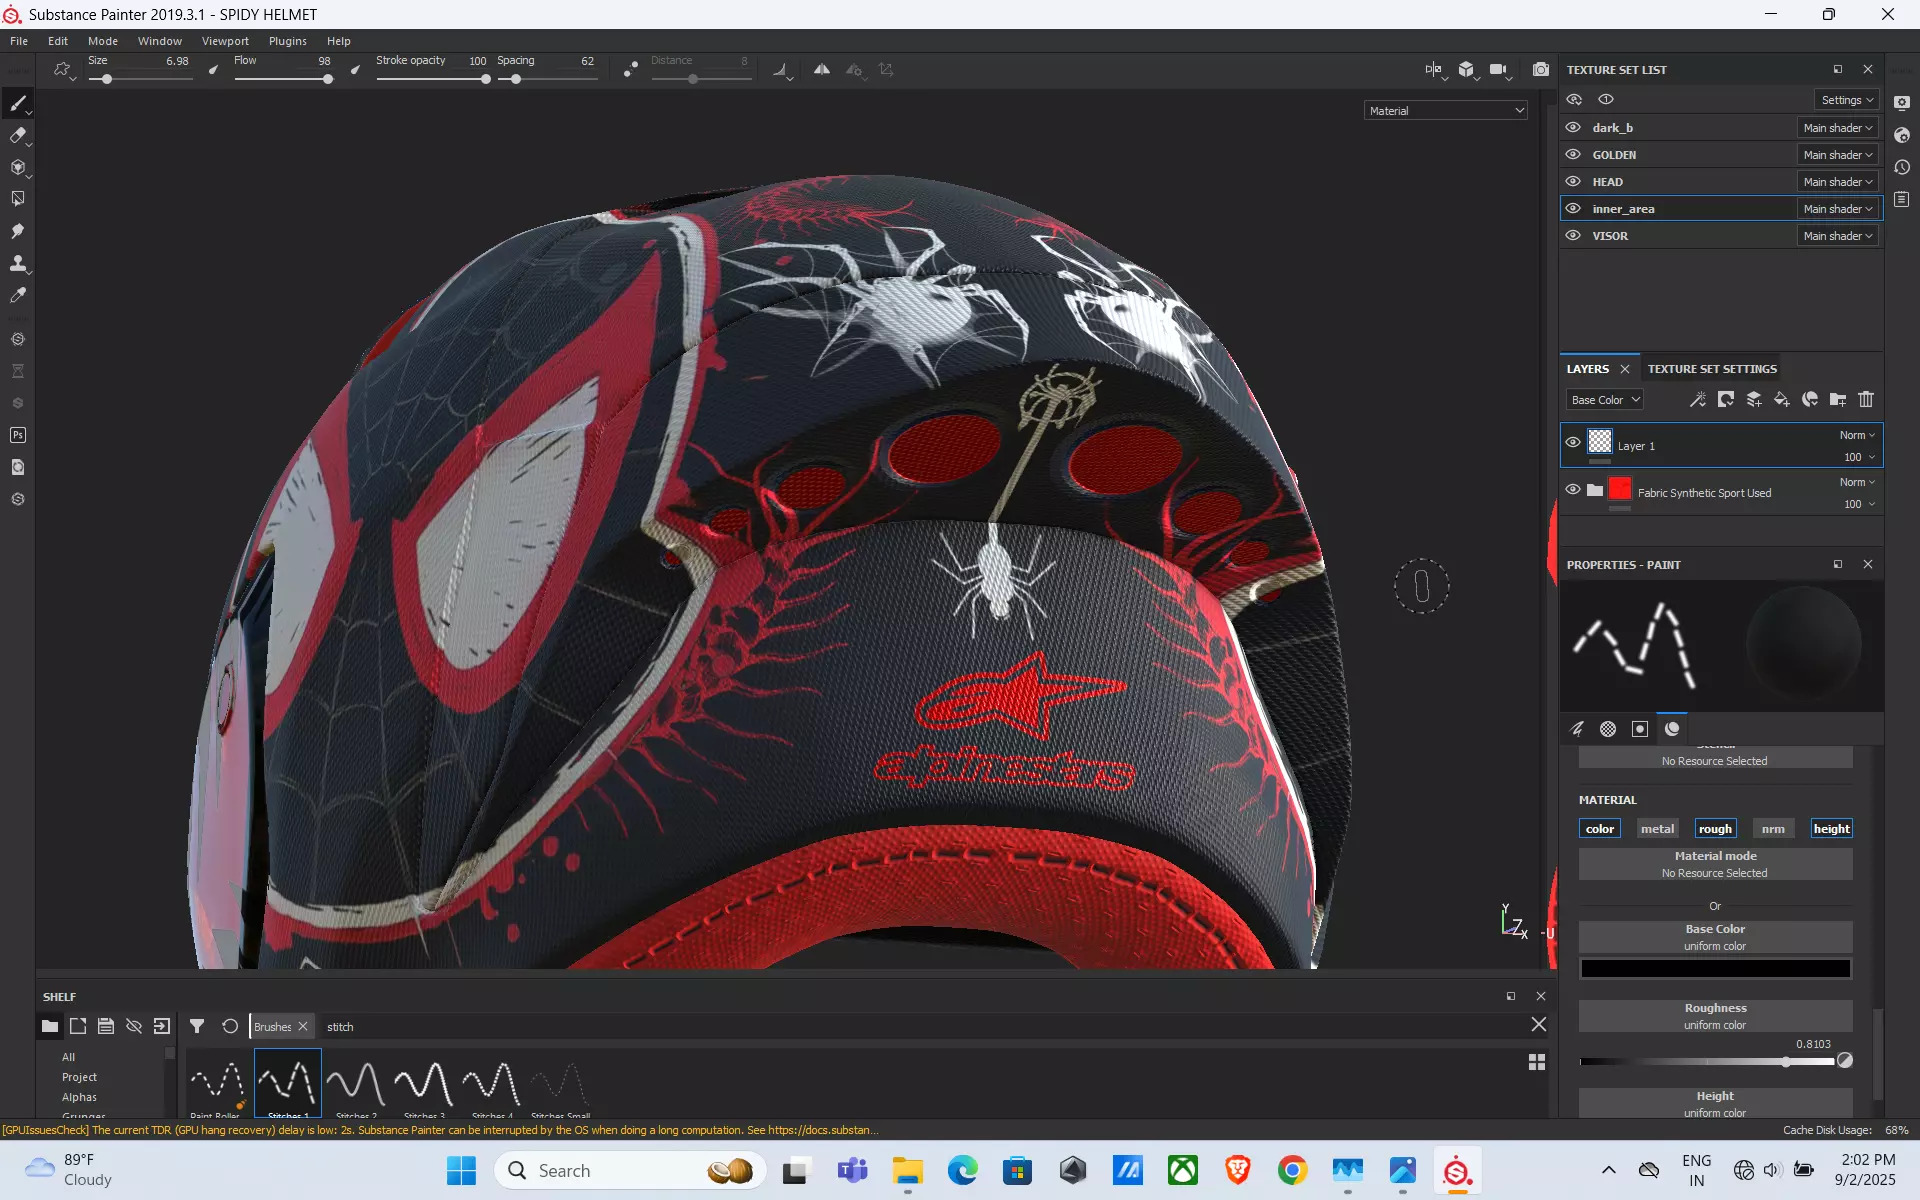
Task: Open Main shader dropdown for HEAD
Action: coord(1838,182)
